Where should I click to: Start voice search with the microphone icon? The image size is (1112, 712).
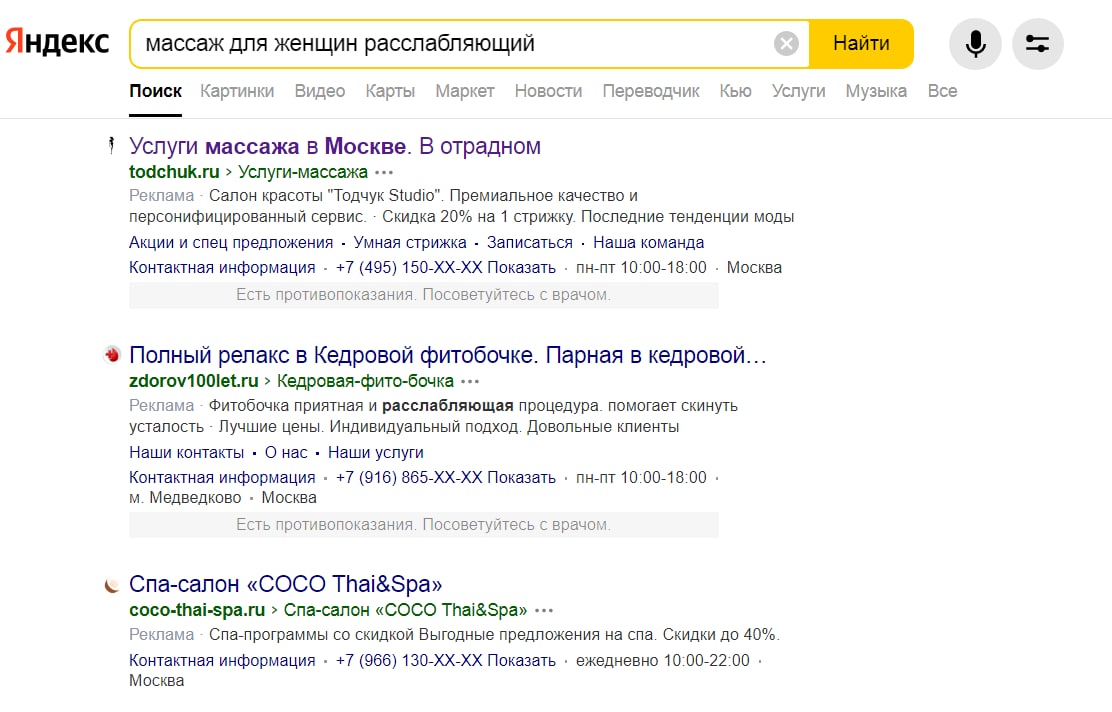975,44
